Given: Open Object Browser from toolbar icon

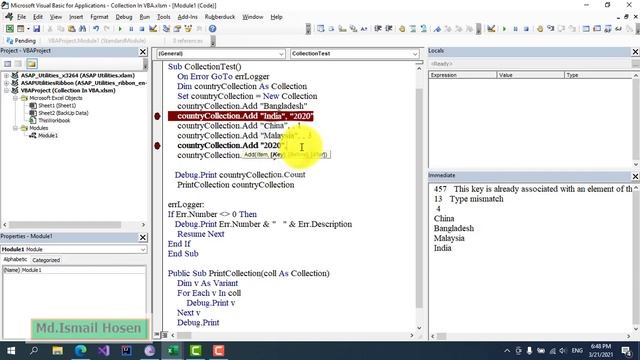Looking at the screenshot, I should [x=188, y=29].
